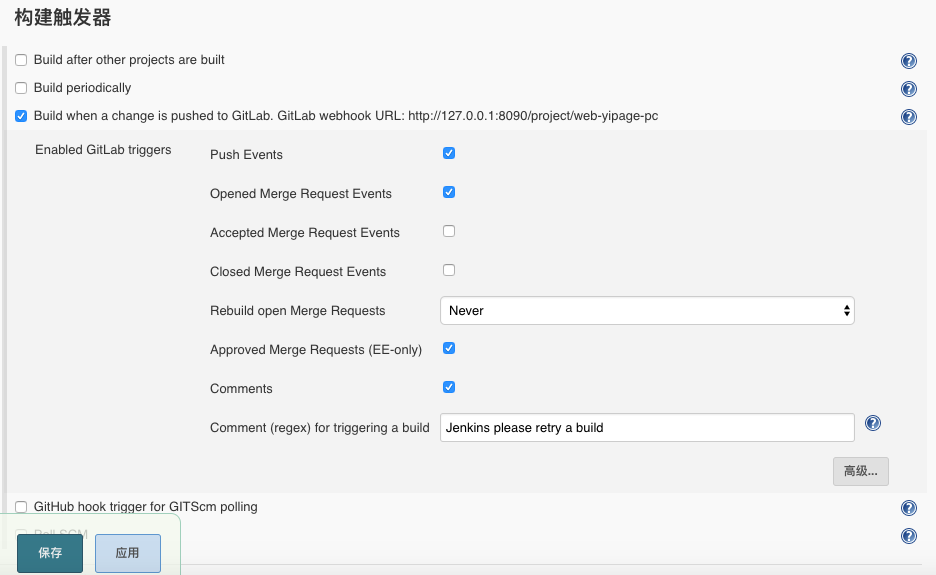Click the Accepted Merge Request Events label
Screen dimensions: 936x575
point(304,233)
